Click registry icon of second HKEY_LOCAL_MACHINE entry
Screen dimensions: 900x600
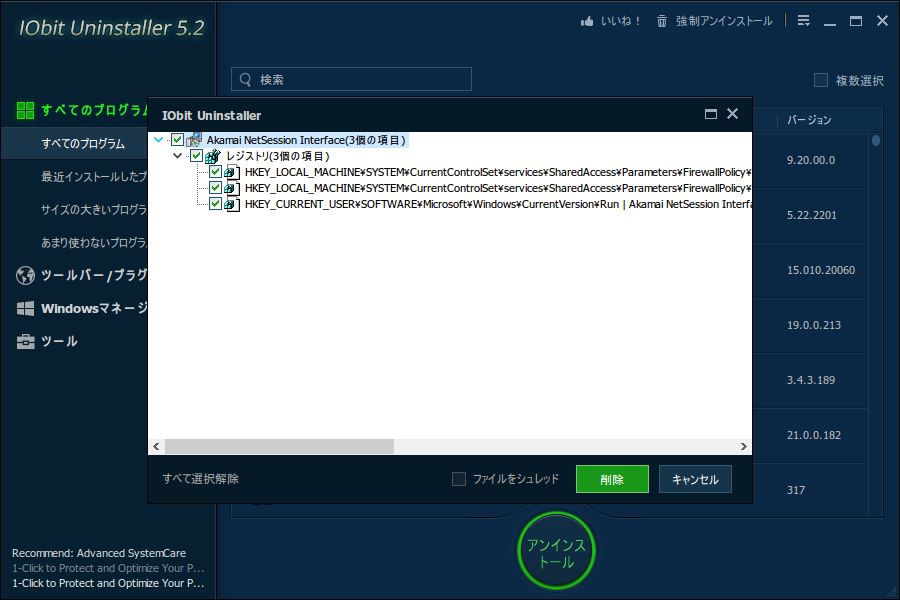[231, 188]
